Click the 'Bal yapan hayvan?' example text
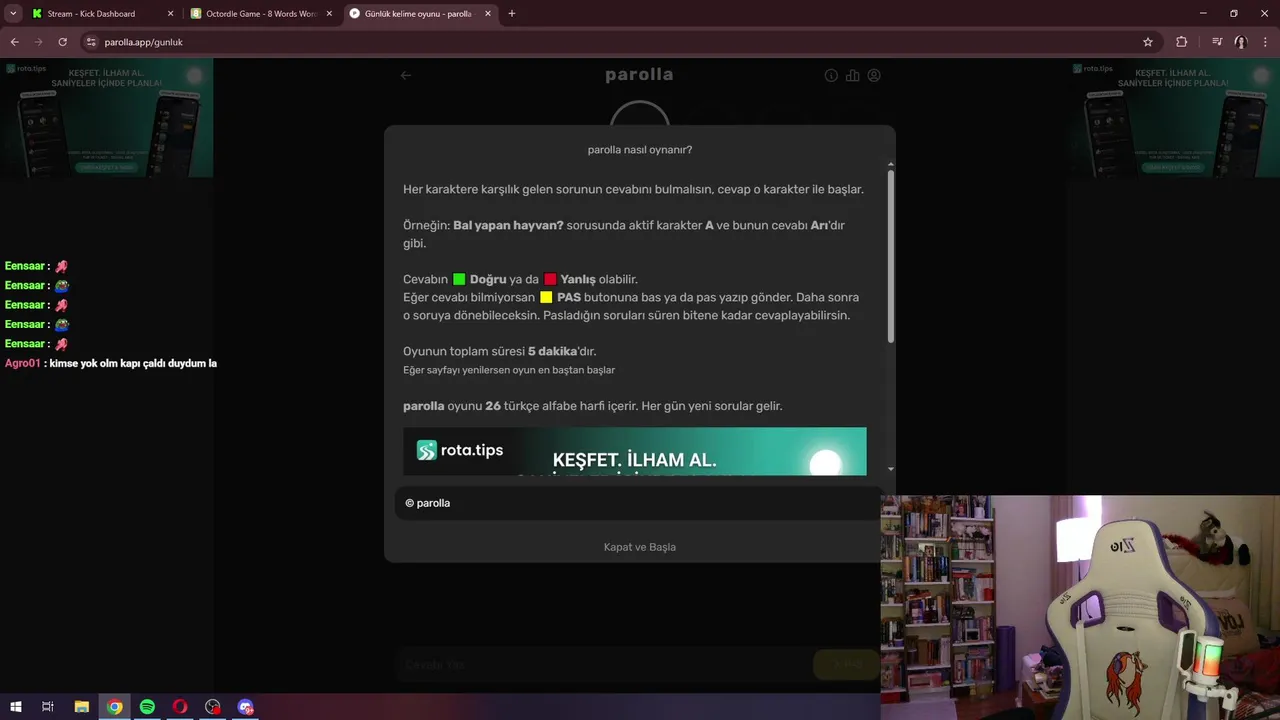The width and height of the screenshot is (1280, 720). (x=508, y=225)
